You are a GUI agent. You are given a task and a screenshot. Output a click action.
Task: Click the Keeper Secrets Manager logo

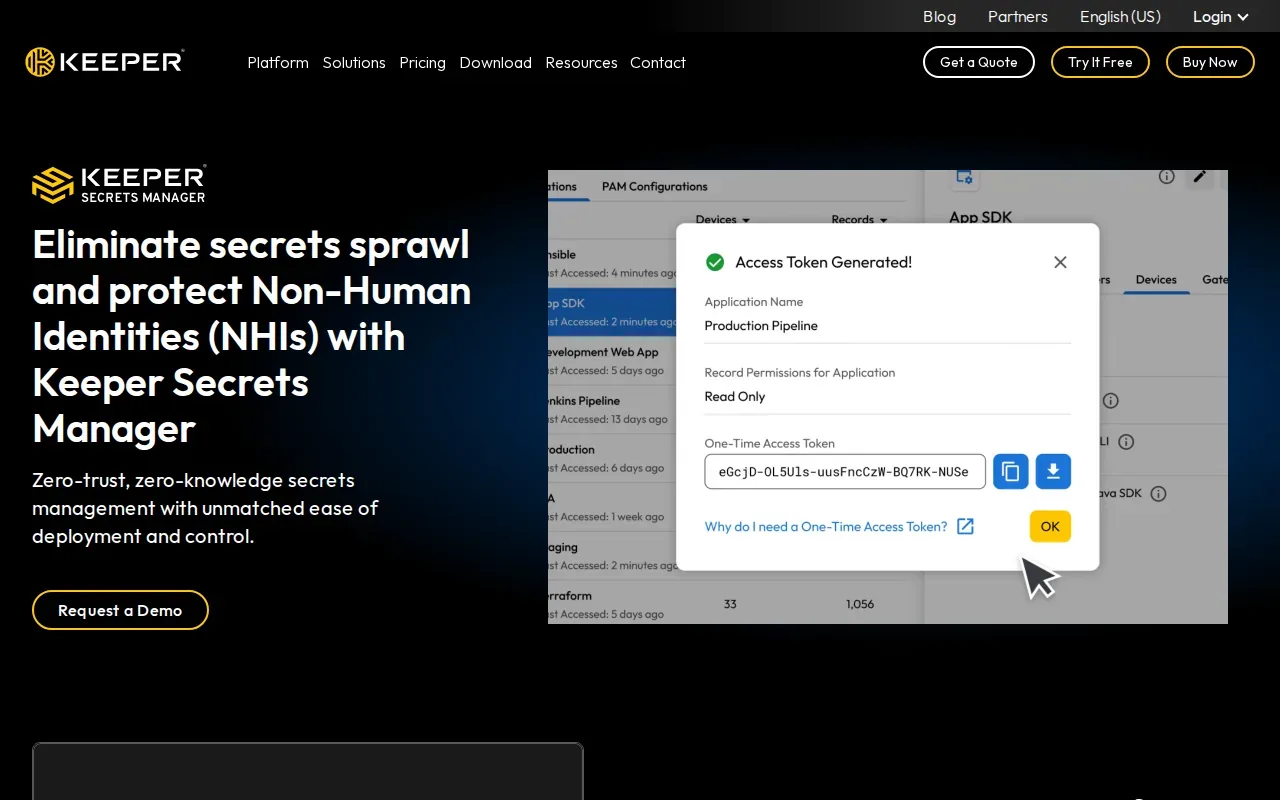[x=119, y=184]
